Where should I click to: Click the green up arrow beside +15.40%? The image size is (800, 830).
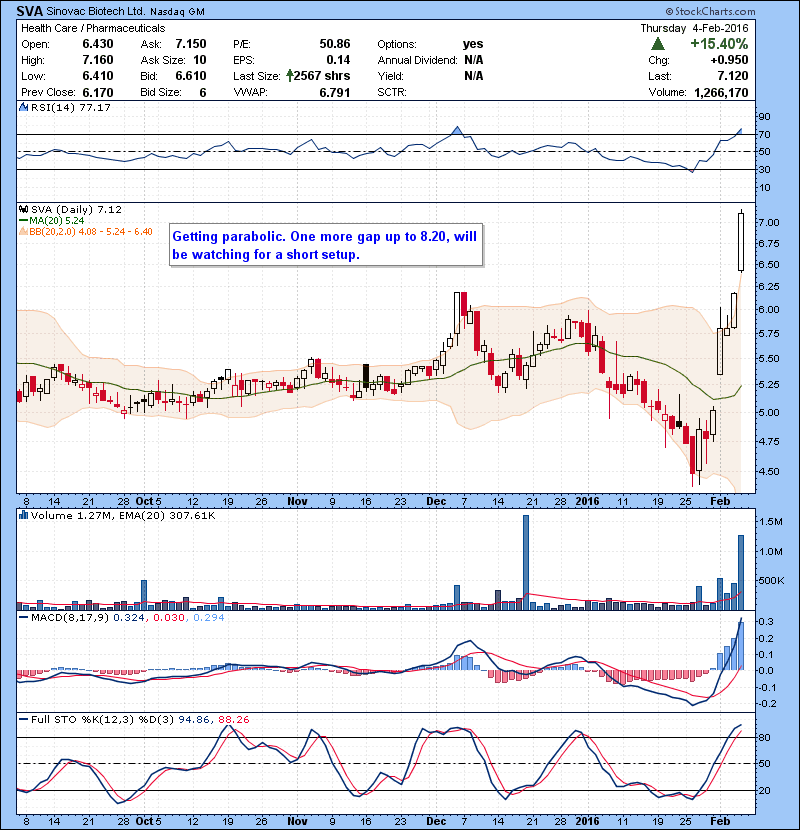click(658, 44)
